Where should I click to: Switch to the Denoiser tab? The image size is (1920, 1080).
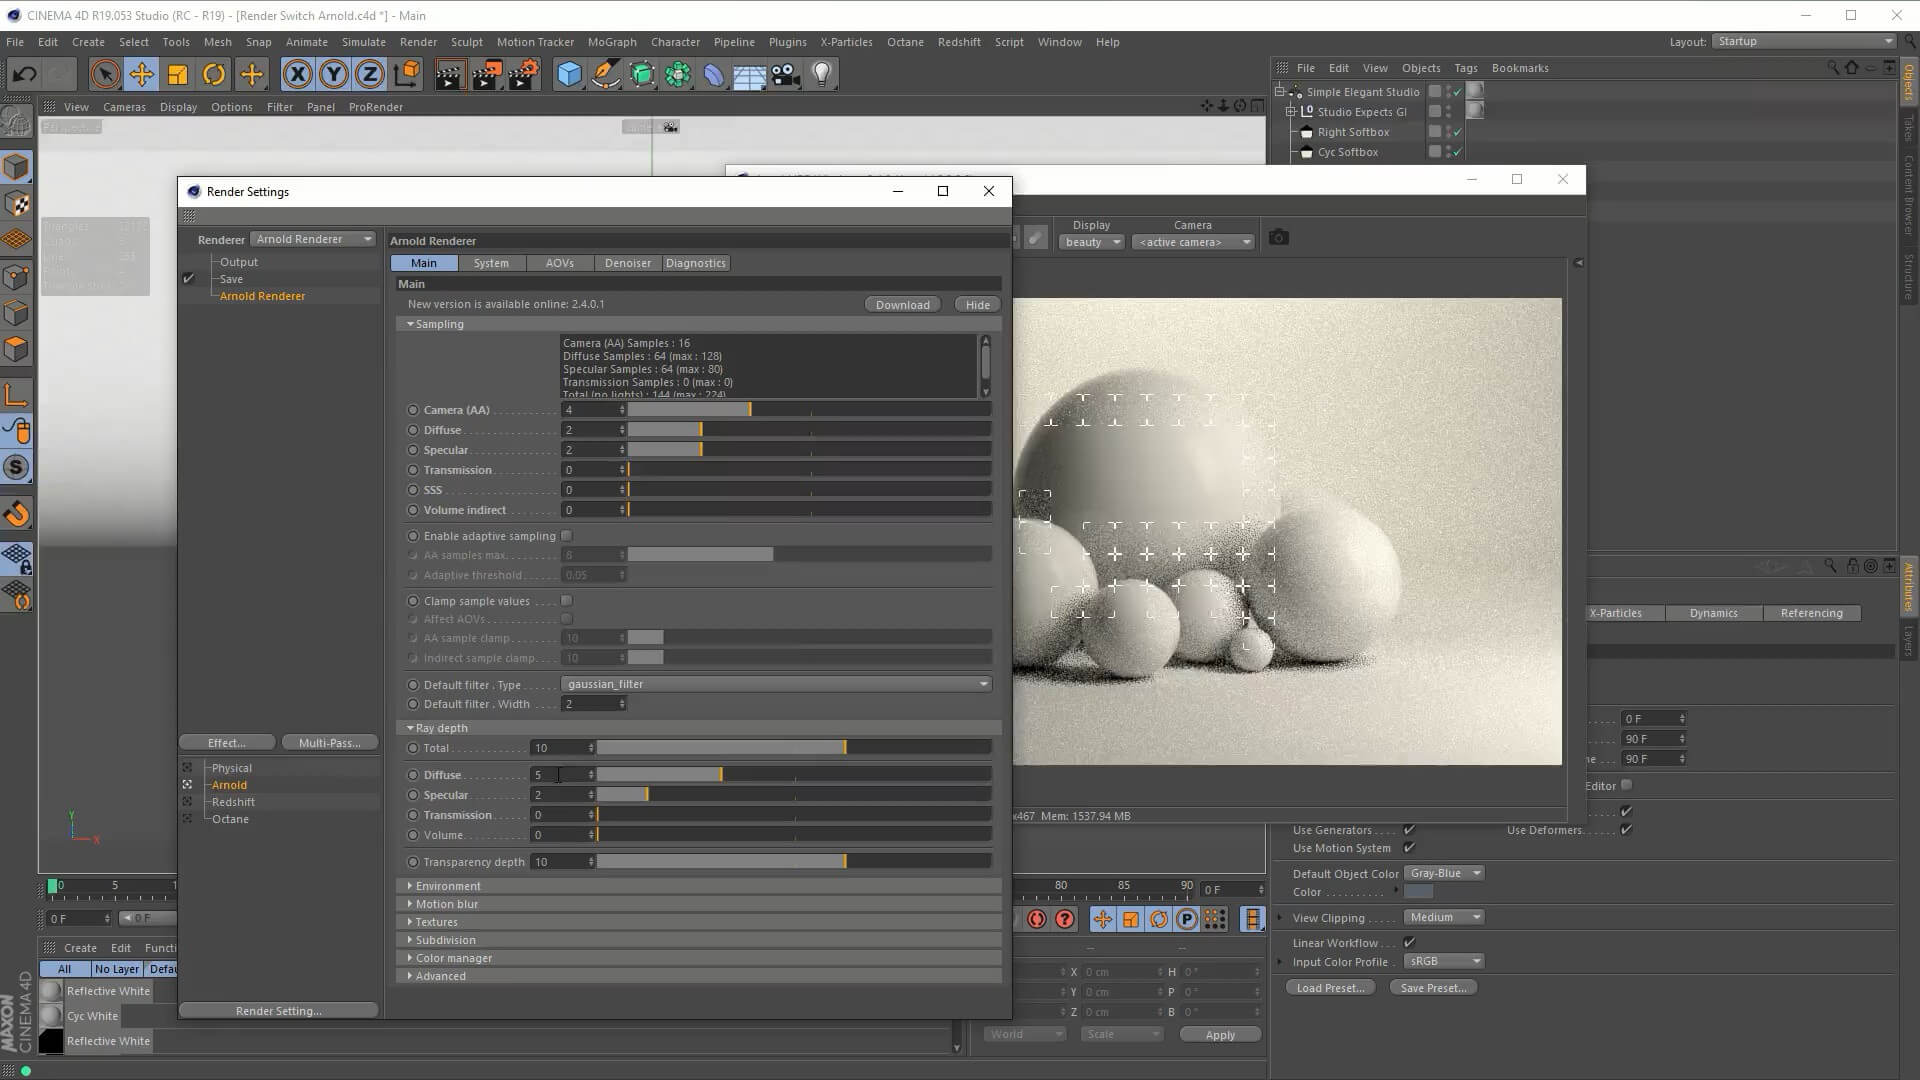(628, 263)
